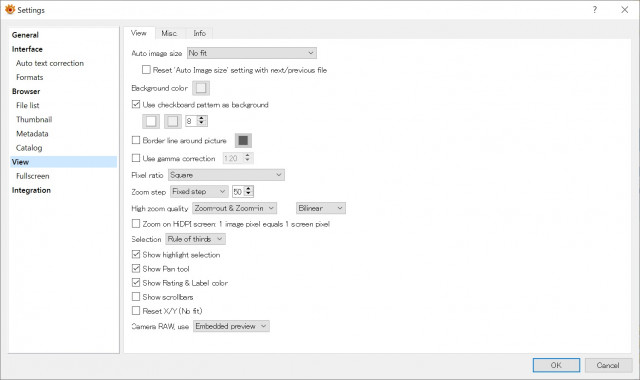Viewport: 640px width, 380px height.
Task: Click the Cancel button
Action: (x=608, y=365)
